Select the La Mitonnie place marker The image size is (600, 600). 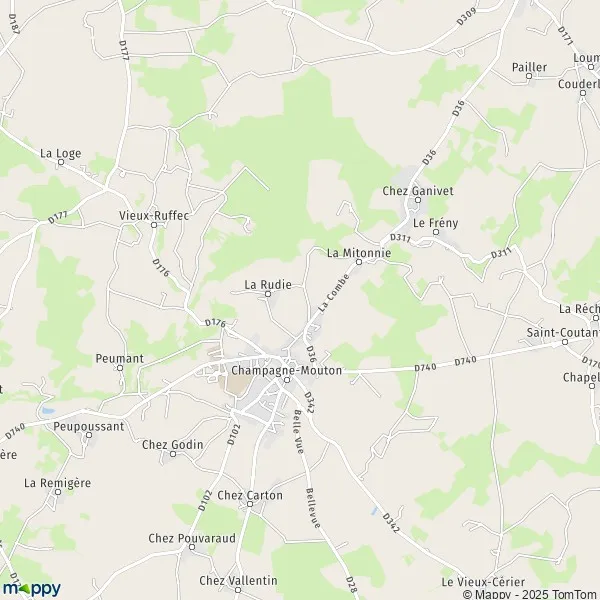click(x=359, y=262)
